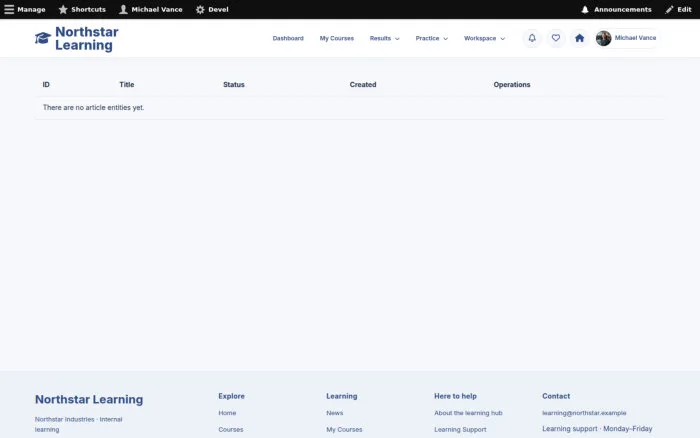The image size is (700, 438).
Task: Expand the Results dropdown chevron
Action: click(x=397, y=39)
